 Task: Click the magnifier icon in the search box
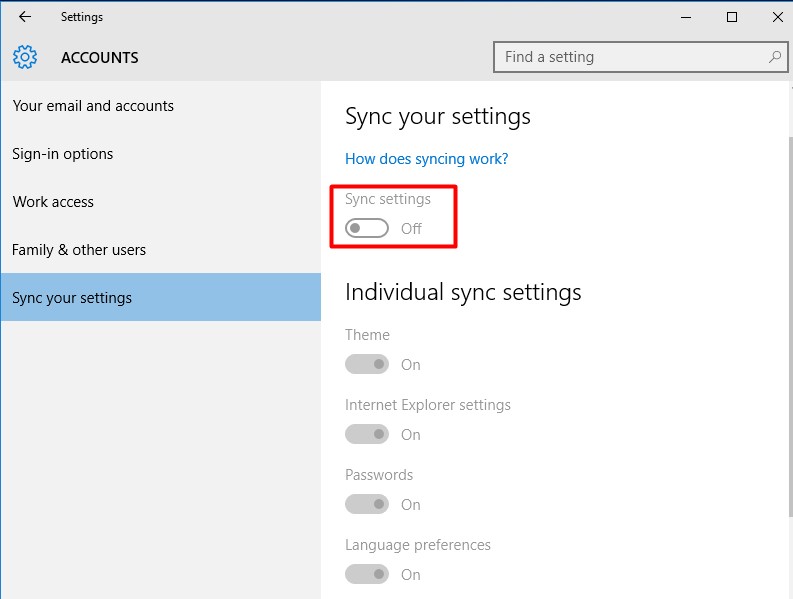[775, 57]
